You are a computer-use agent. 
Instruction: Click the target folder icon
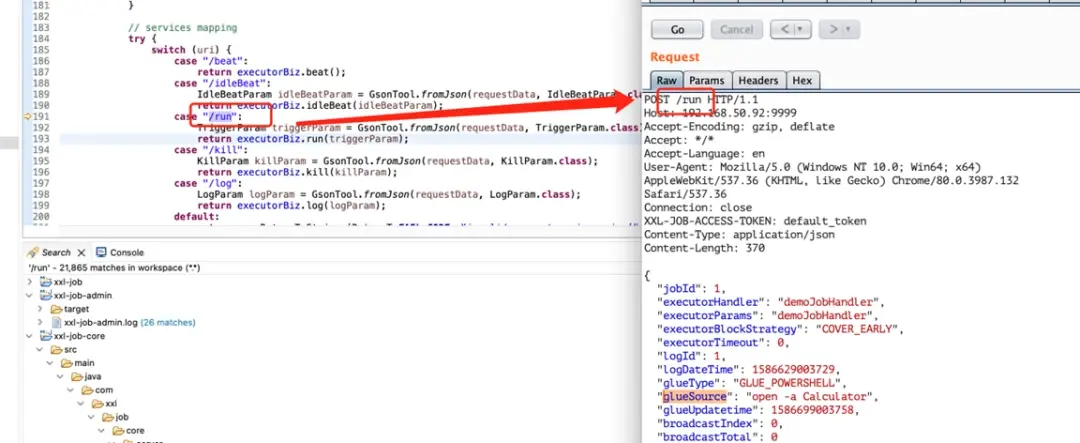coord(57,309)
